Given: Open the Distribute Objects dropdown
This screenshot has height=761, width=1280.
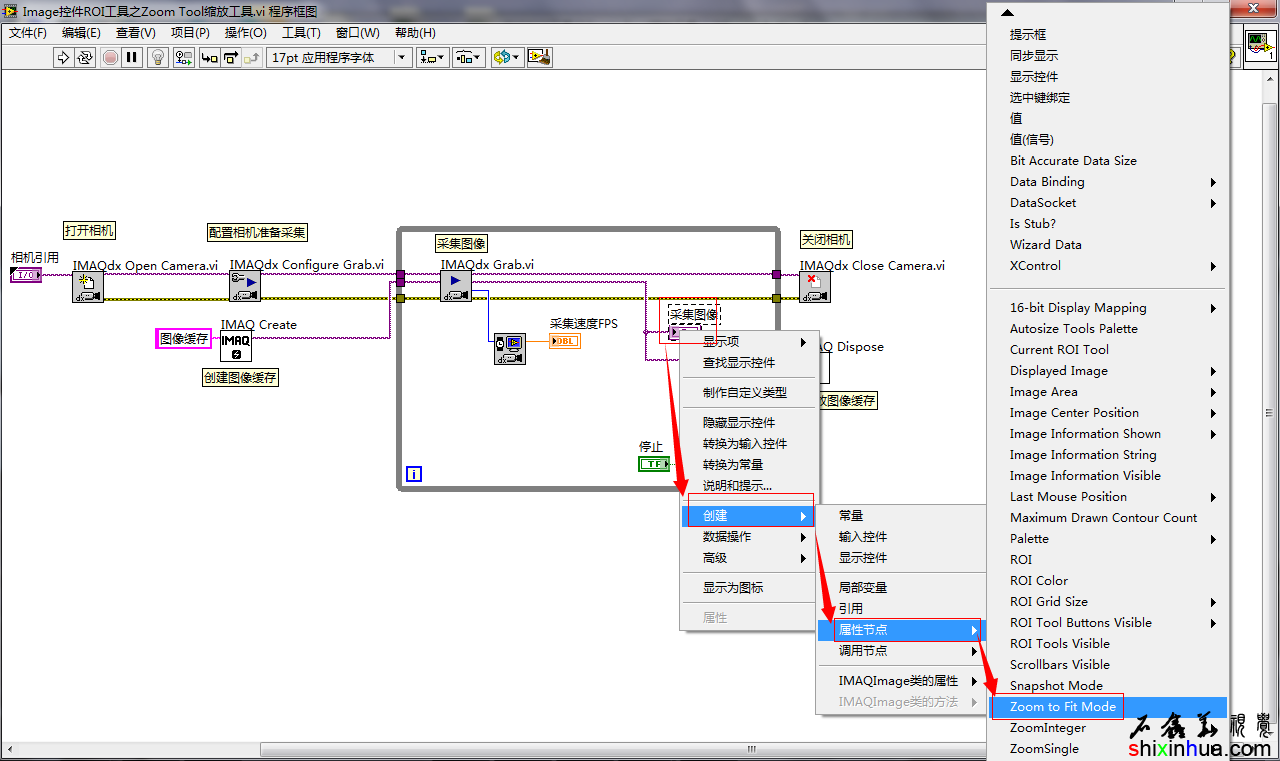Looking at the screenshot, I should click(x=468, y=57).
